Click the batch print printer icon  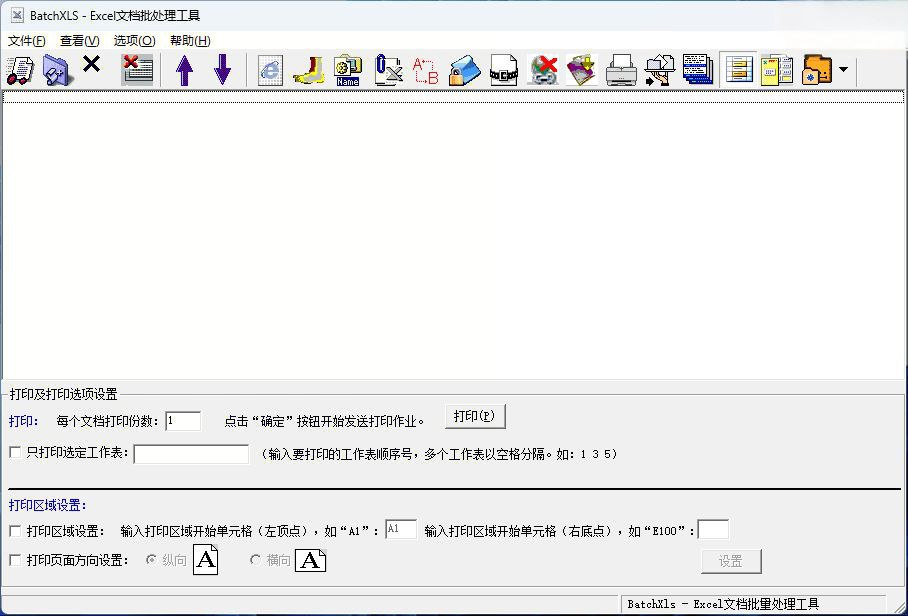[x=621, y=70]
